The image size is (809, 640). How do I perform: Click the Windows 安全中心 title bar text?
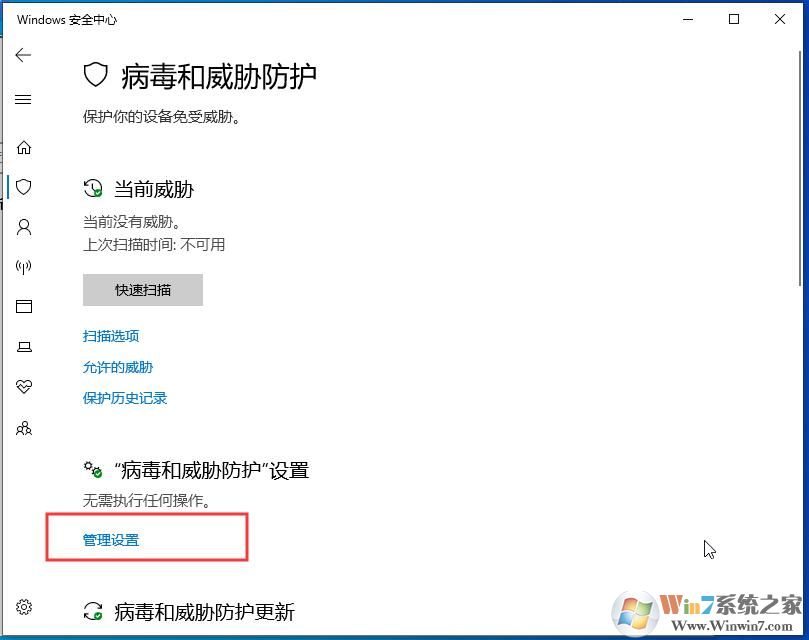67,19
